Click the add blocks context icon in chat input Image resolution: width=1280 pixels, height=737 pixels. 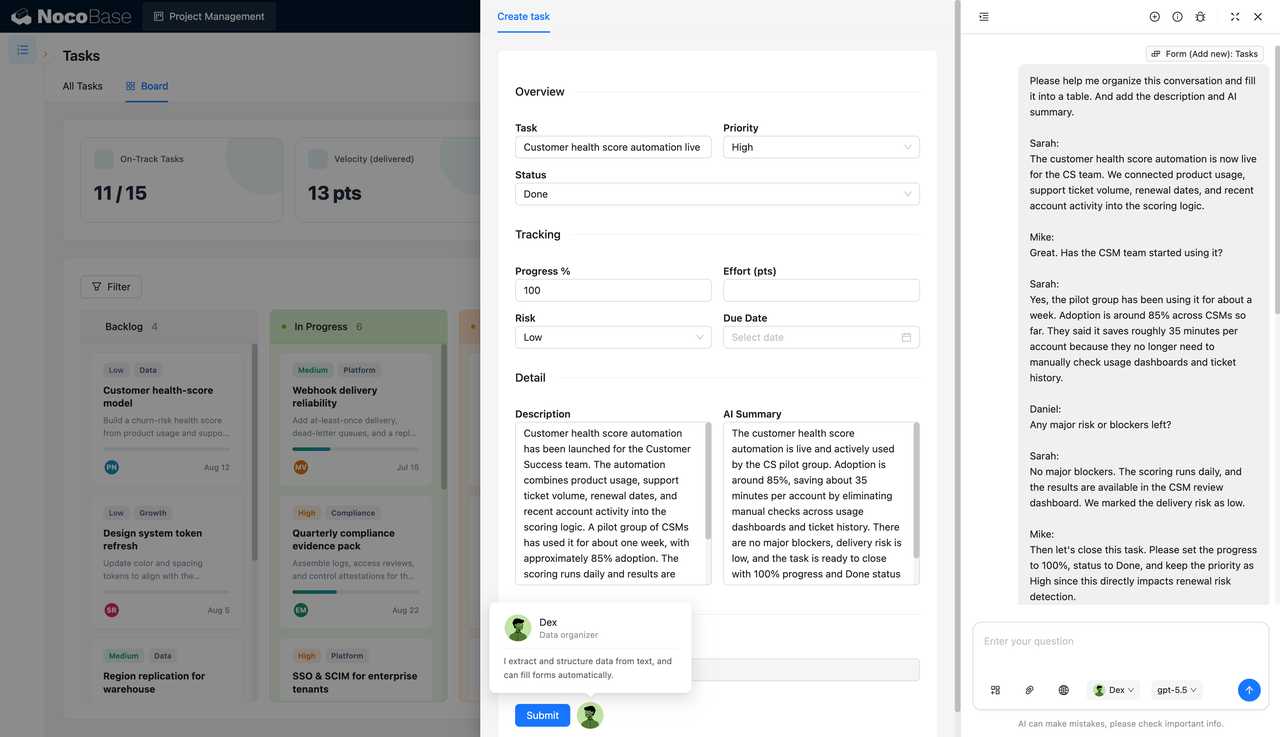click(995, 690)
